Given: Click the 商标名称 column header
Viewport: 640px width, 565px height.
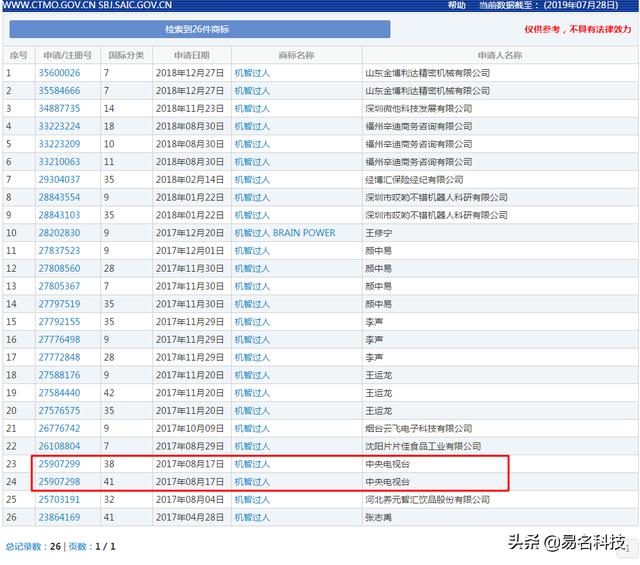Looking at the screenshot, I should 295,55.
